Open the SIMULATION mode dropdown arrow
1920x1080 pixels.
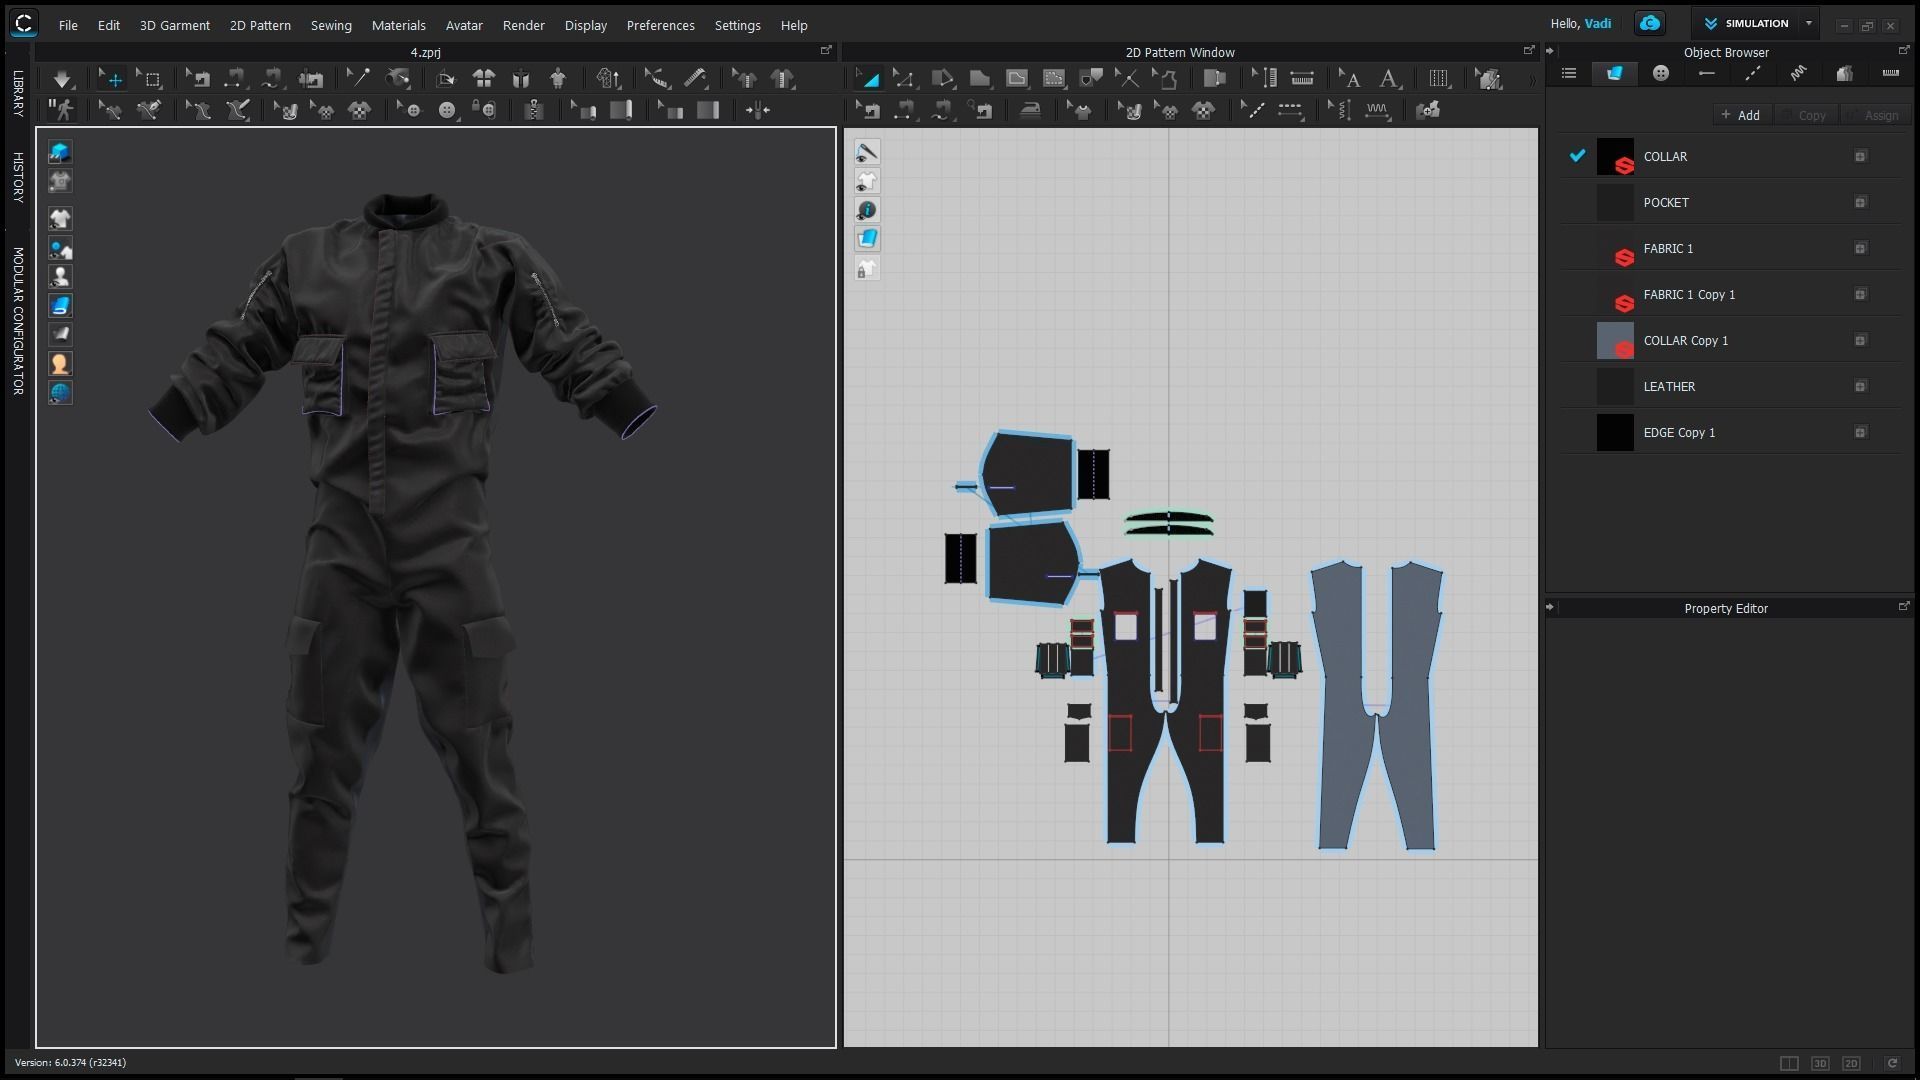[1808, 23]
